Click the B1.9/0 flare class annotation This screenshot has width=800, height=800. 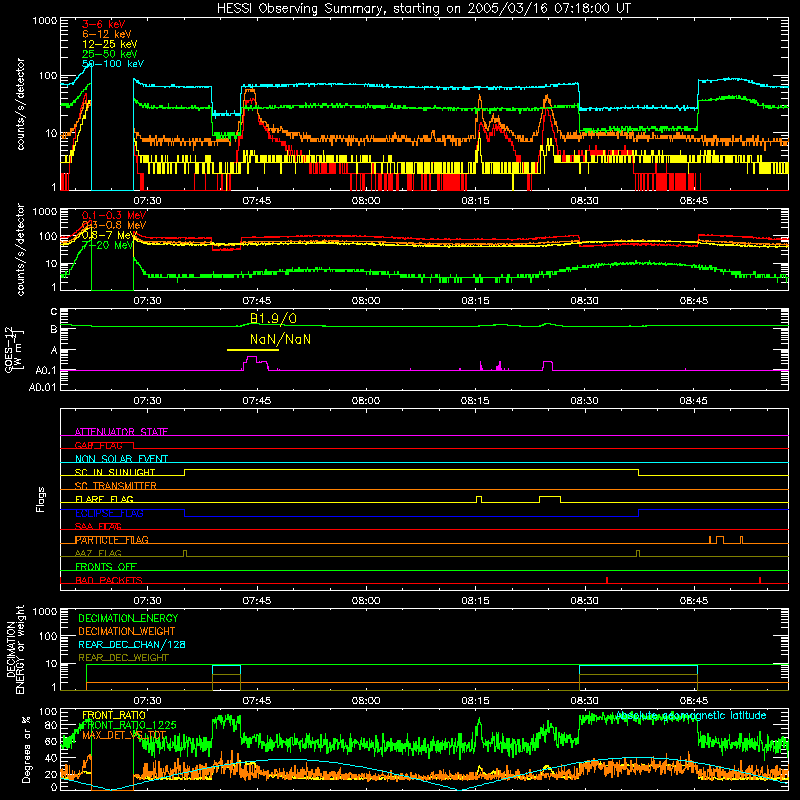[273, 319]
